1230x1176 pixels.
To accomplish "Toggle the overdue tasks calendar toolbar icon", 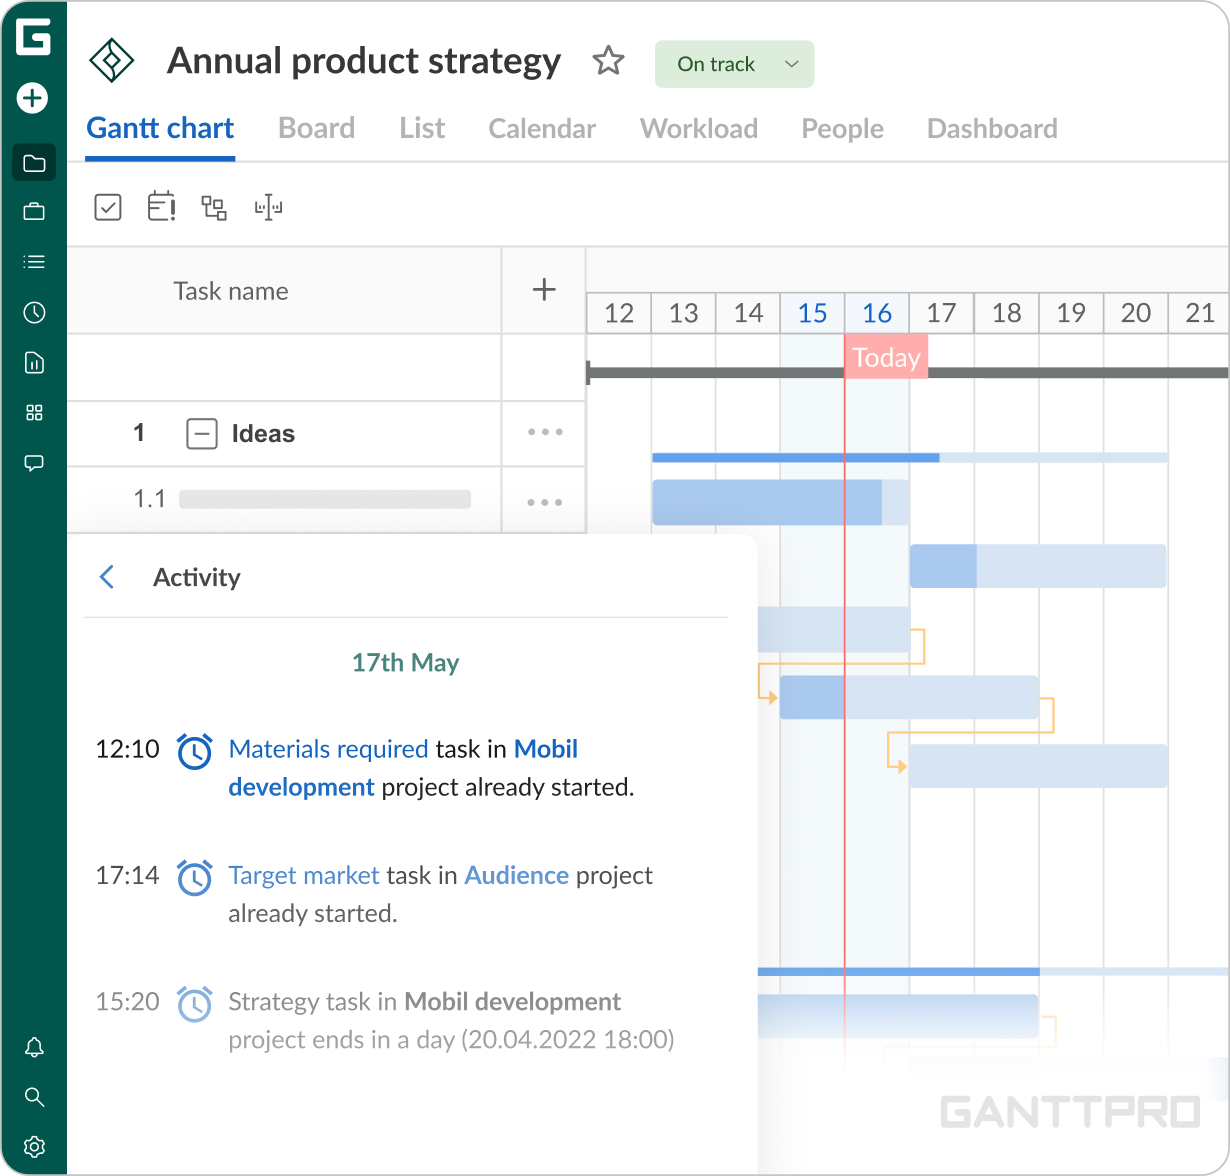I will 161,207.
